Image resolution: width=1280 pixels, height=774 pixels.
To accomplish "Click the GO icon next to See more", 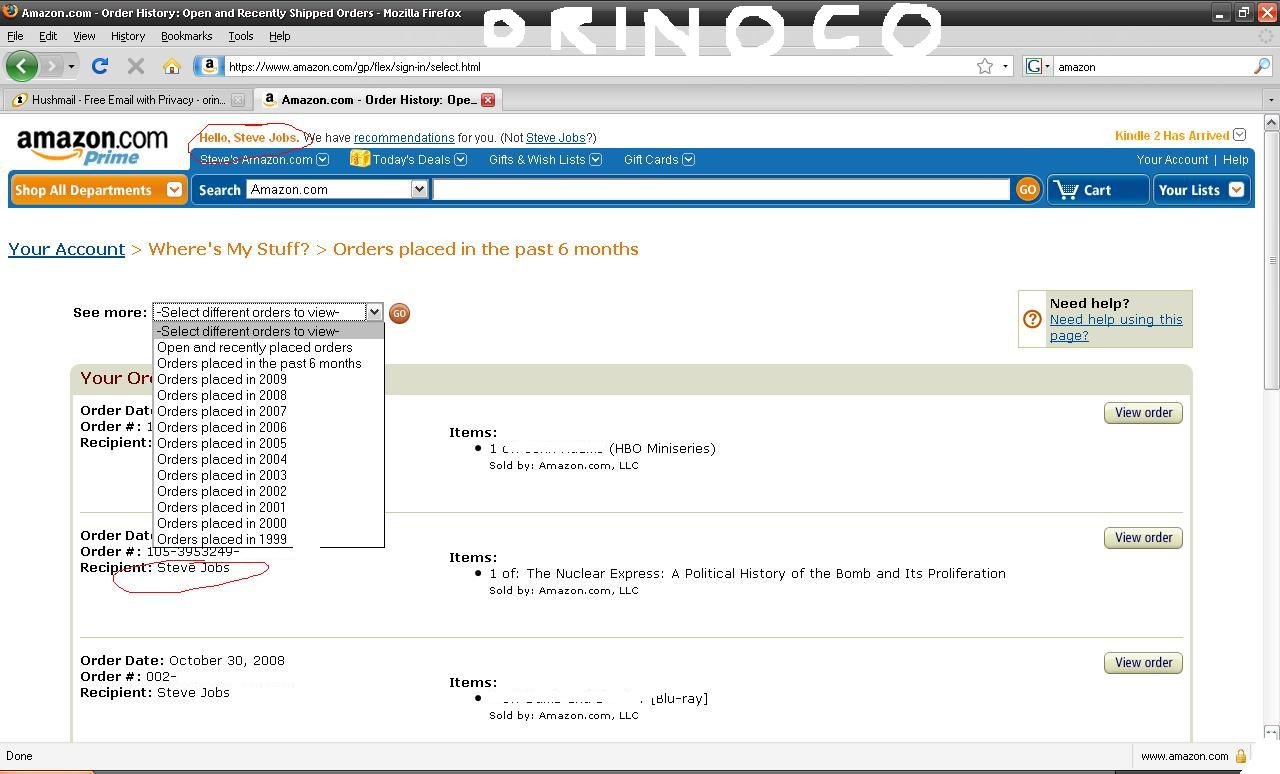I will click(399, 313).
